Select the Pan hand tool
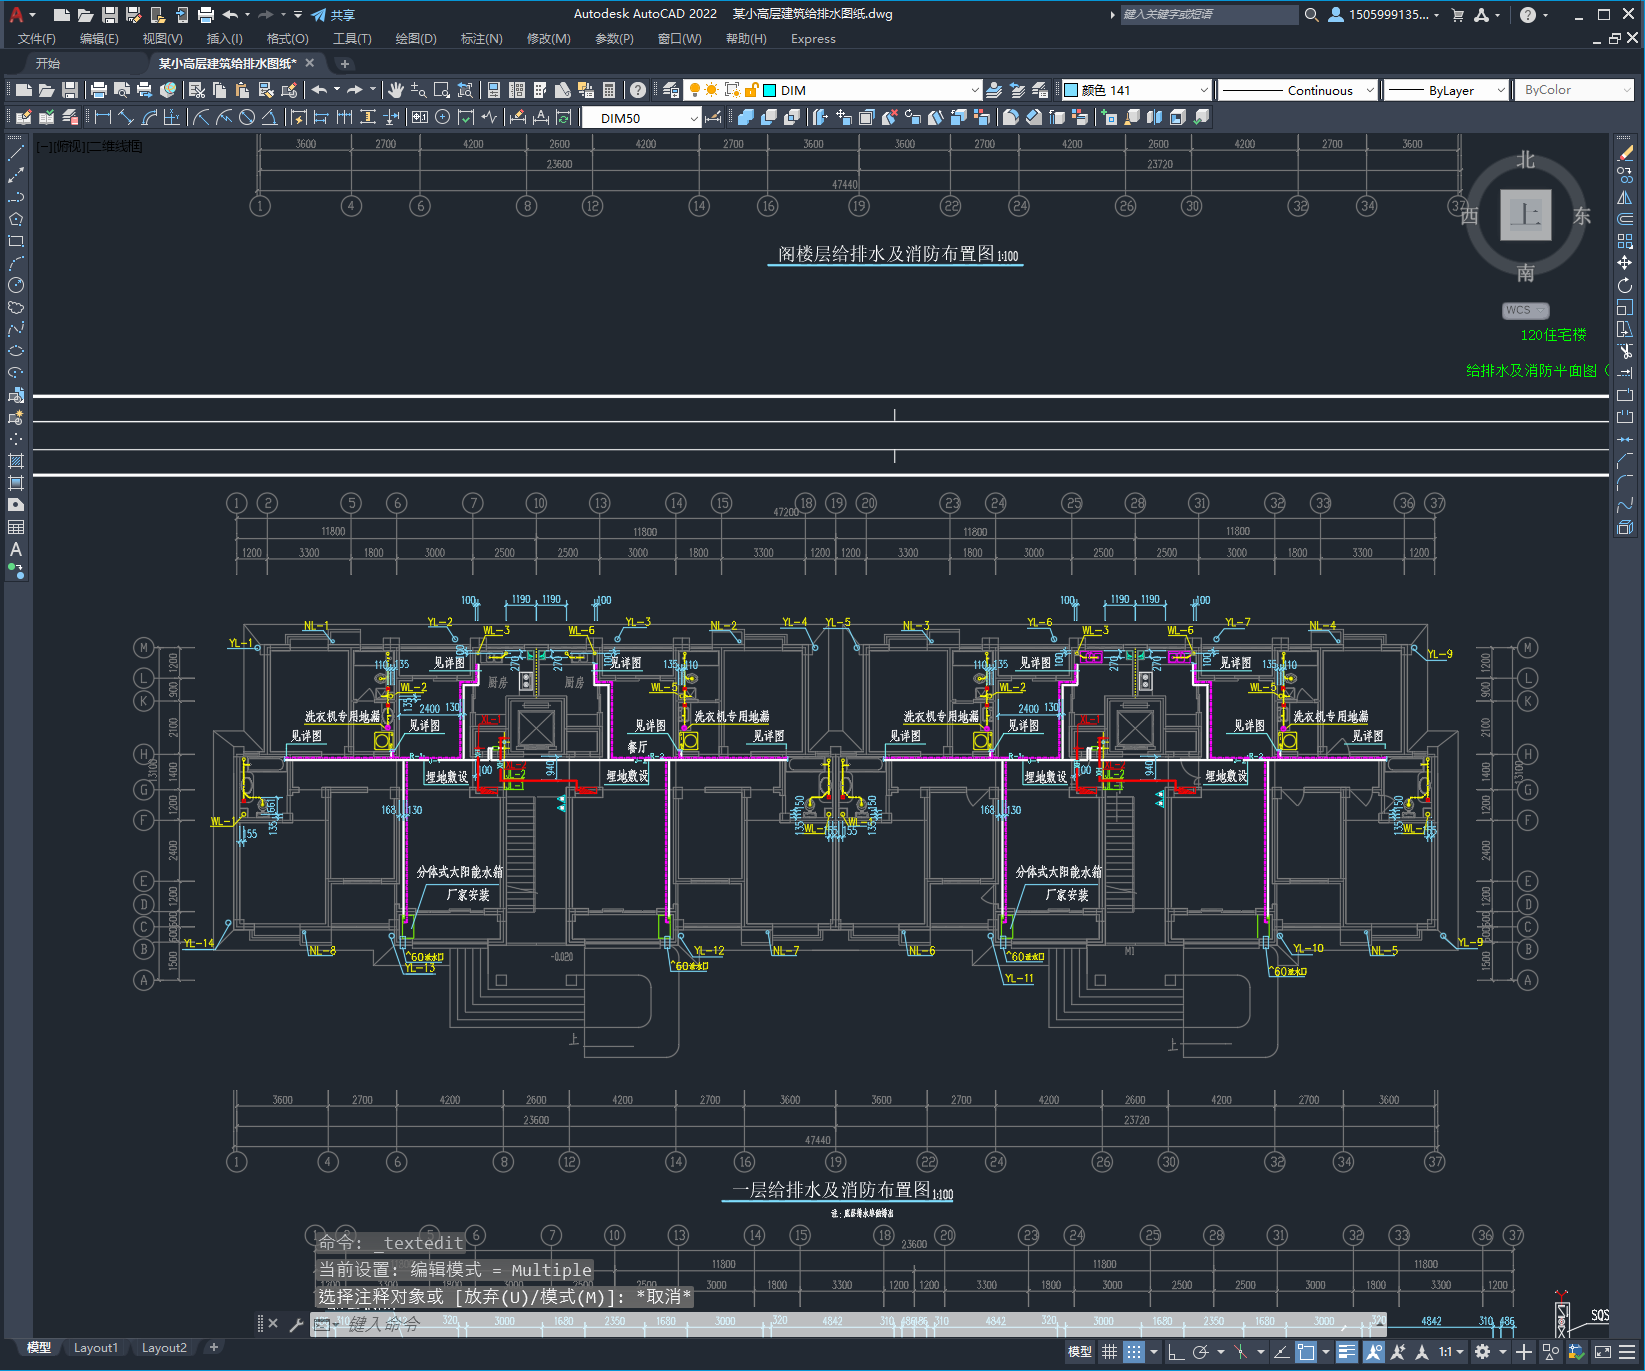1645x1371 pixels. 396,90
